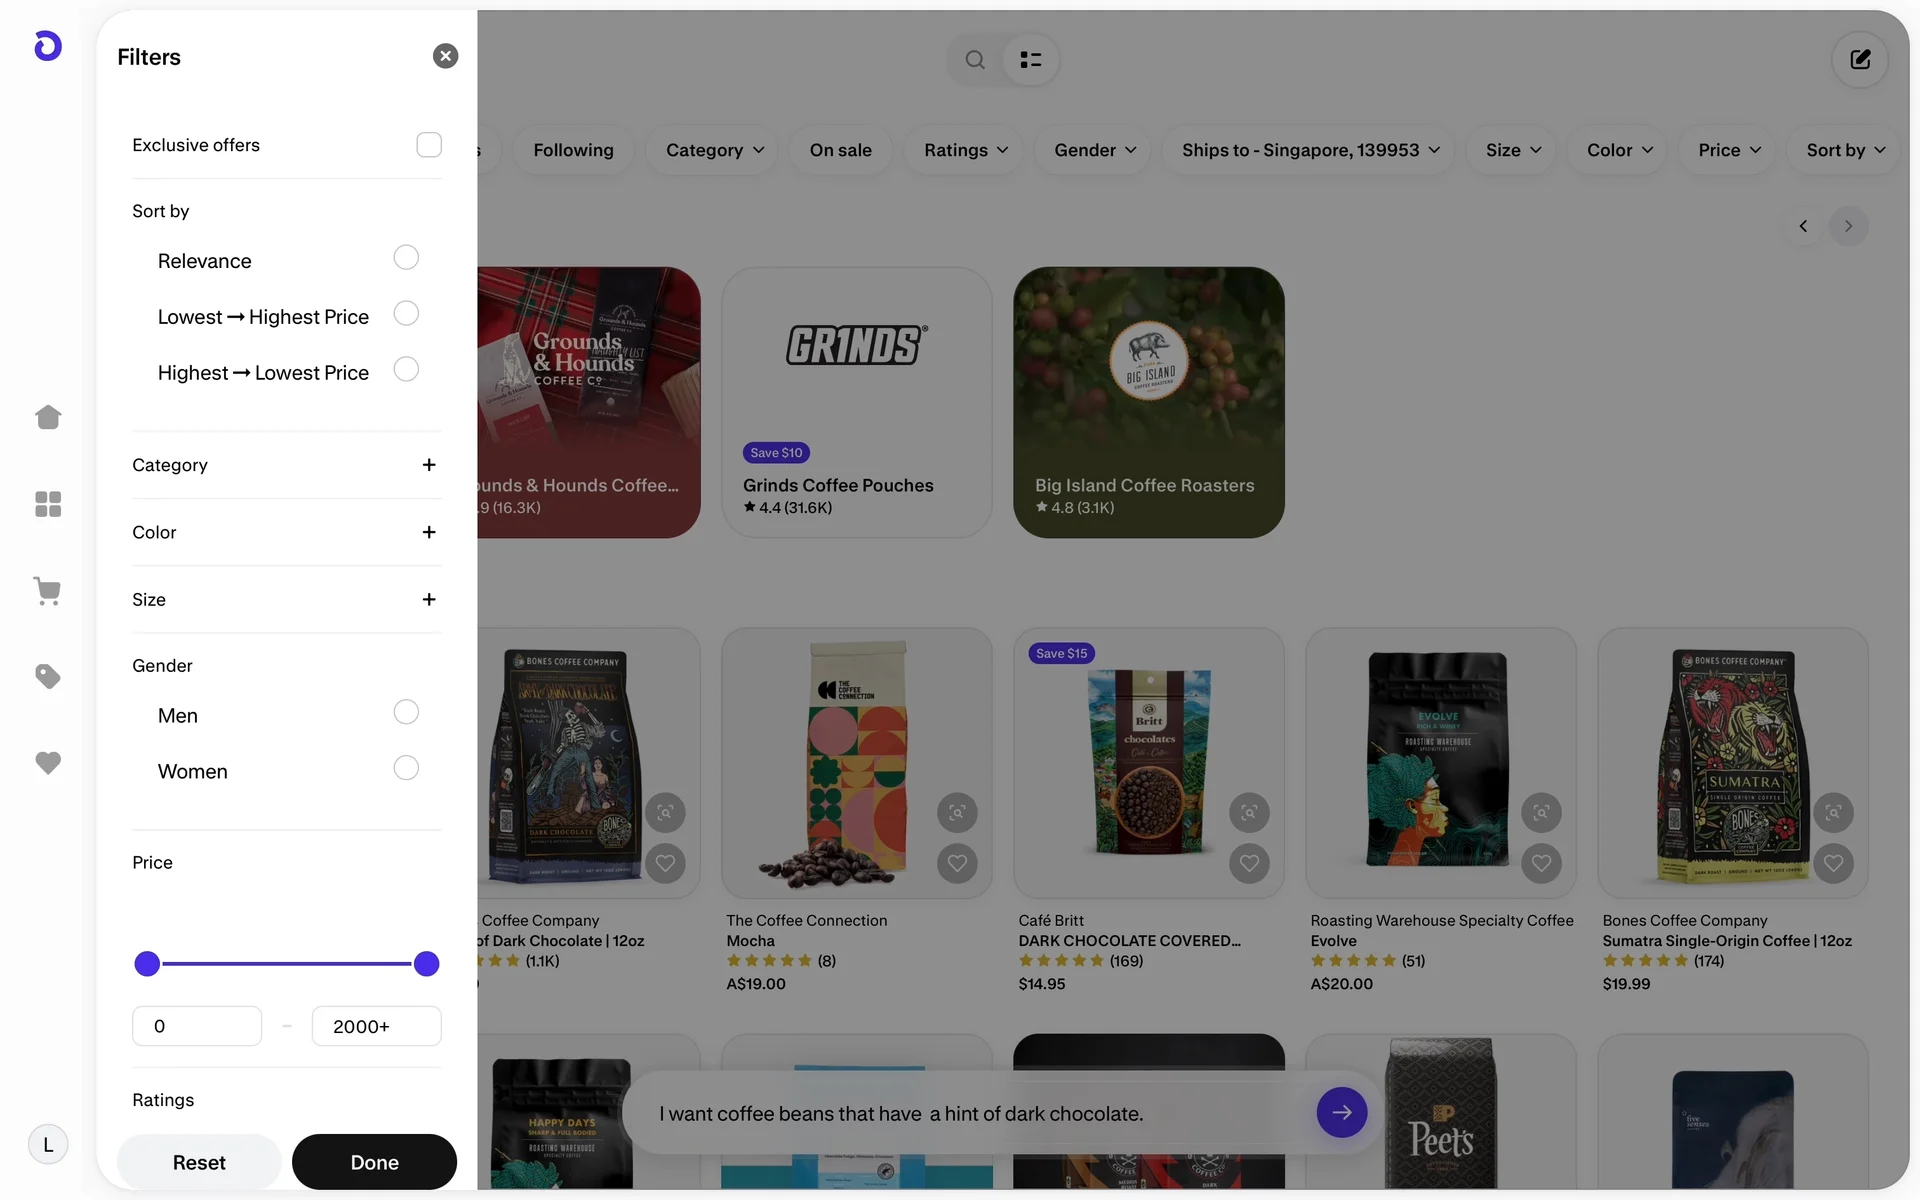The width and height of the screenshot is (1920, 1200).
Task: Open the deals tag icon in sidebar
Action: 48,677
